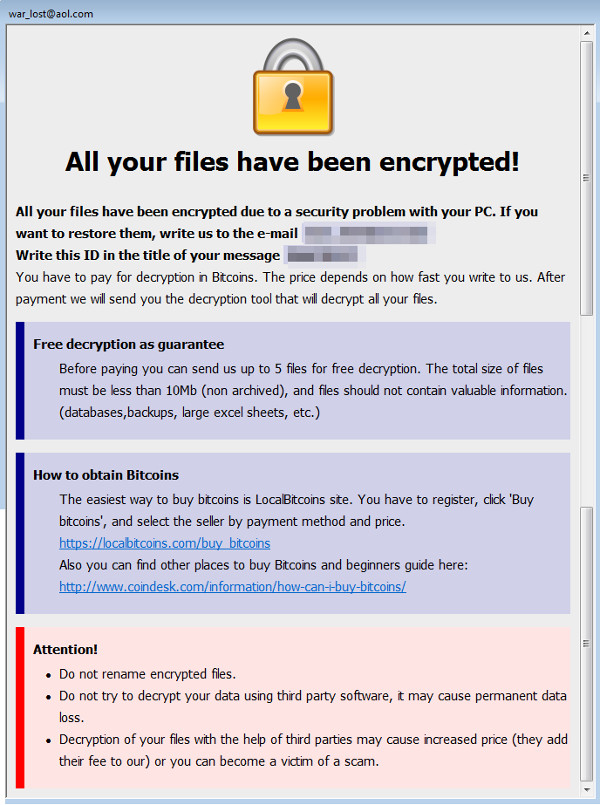
Task: Click the upper scrollbar thumb
Action: pos(587,180)
